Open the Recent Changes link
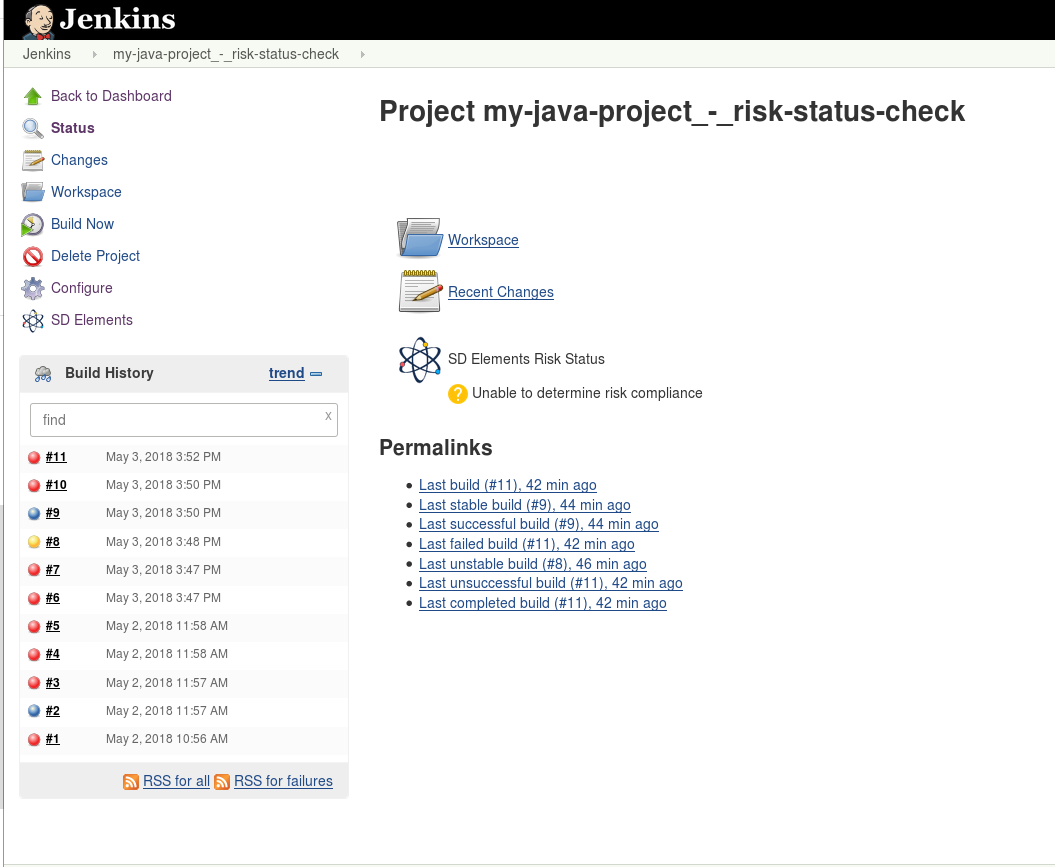 pos(501,292)
